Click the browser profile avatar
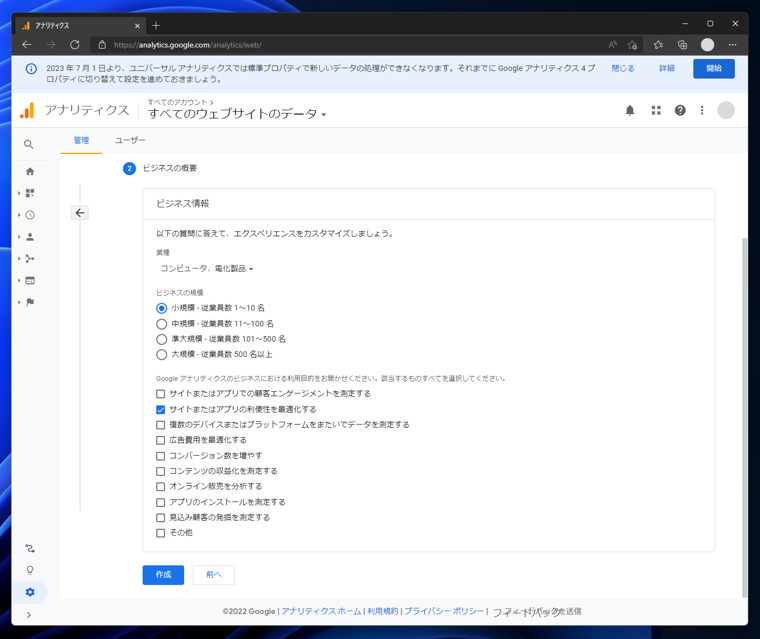The height and width of the screenshot is (639, 760). (707, 45)
